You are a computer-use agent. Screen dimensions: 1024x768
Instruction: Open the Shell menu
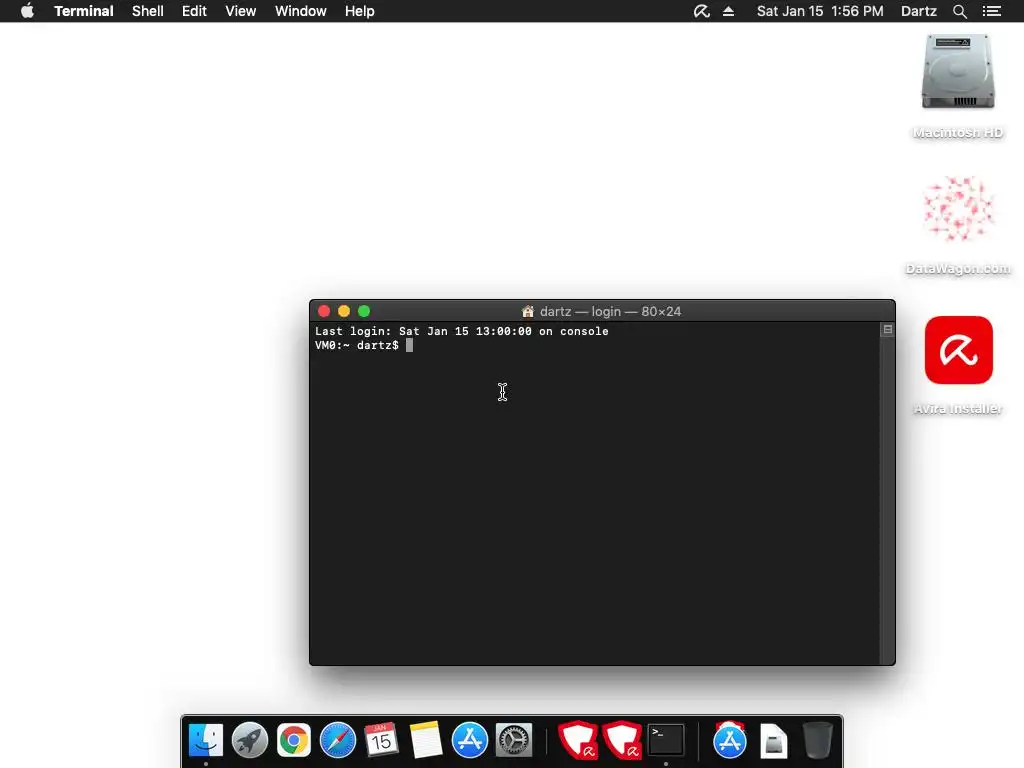[x=148, y=11]
